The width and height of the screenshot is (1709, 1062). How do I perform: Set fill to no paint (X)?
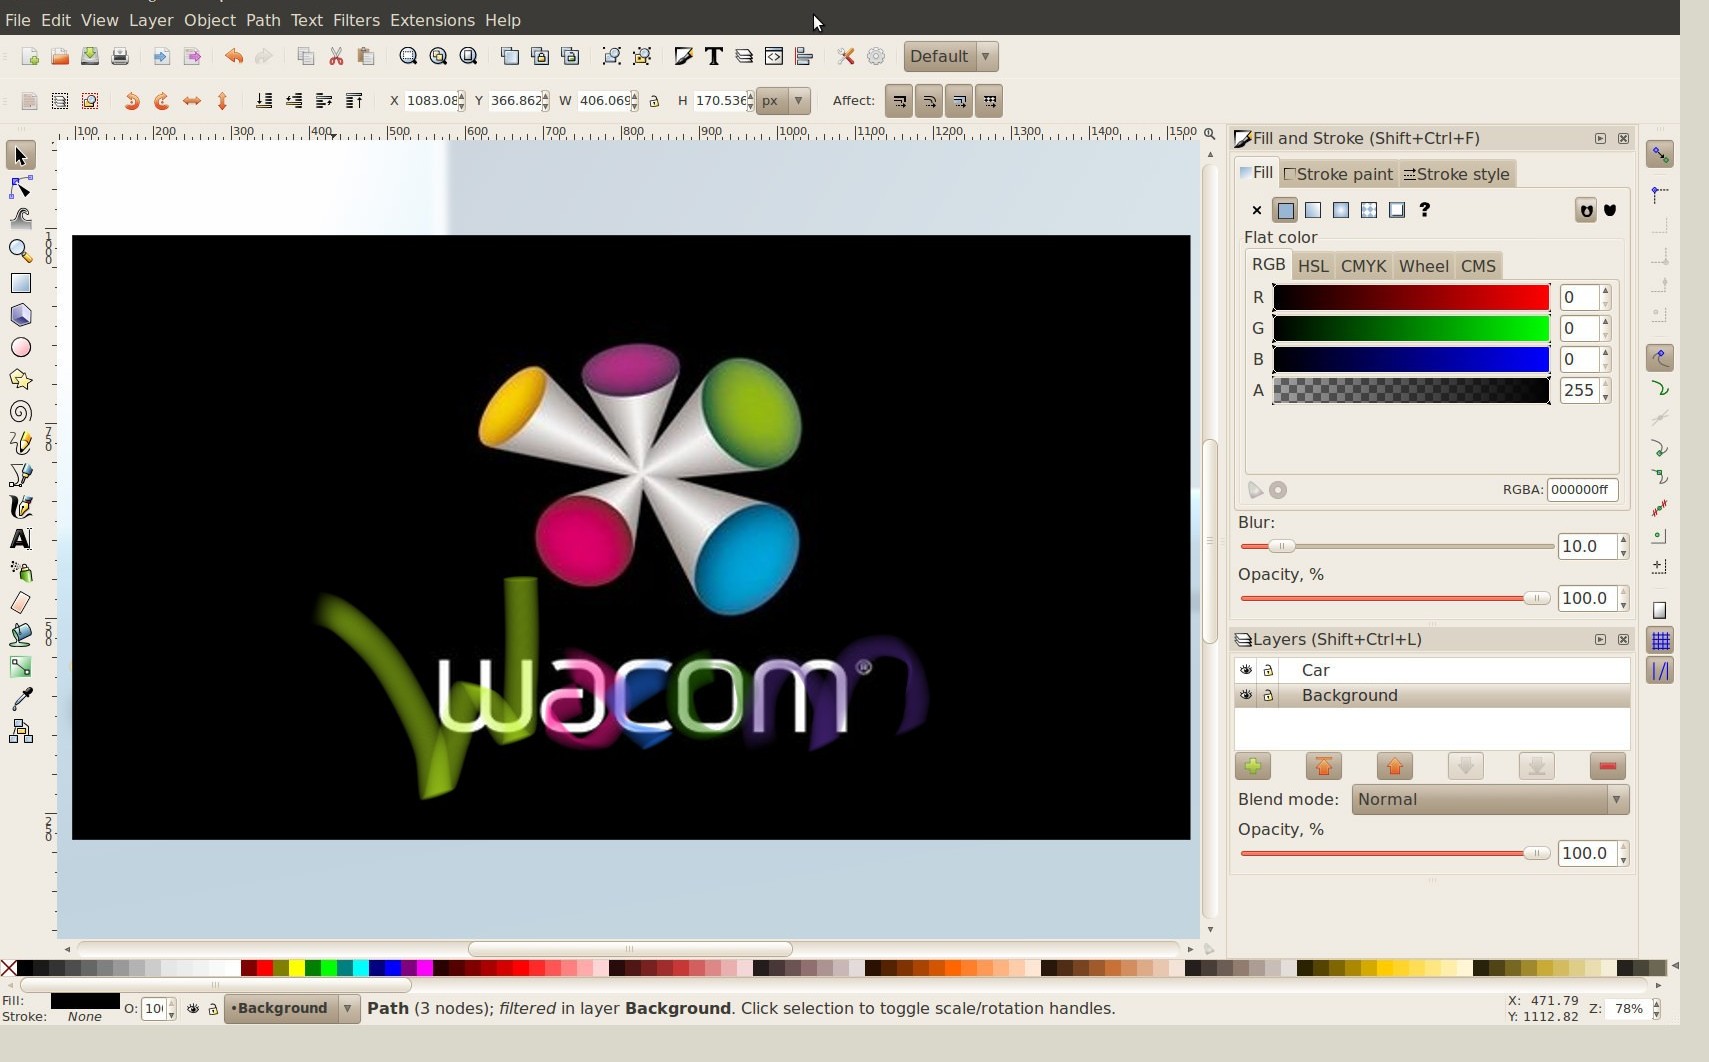[x=1257, y=210]
